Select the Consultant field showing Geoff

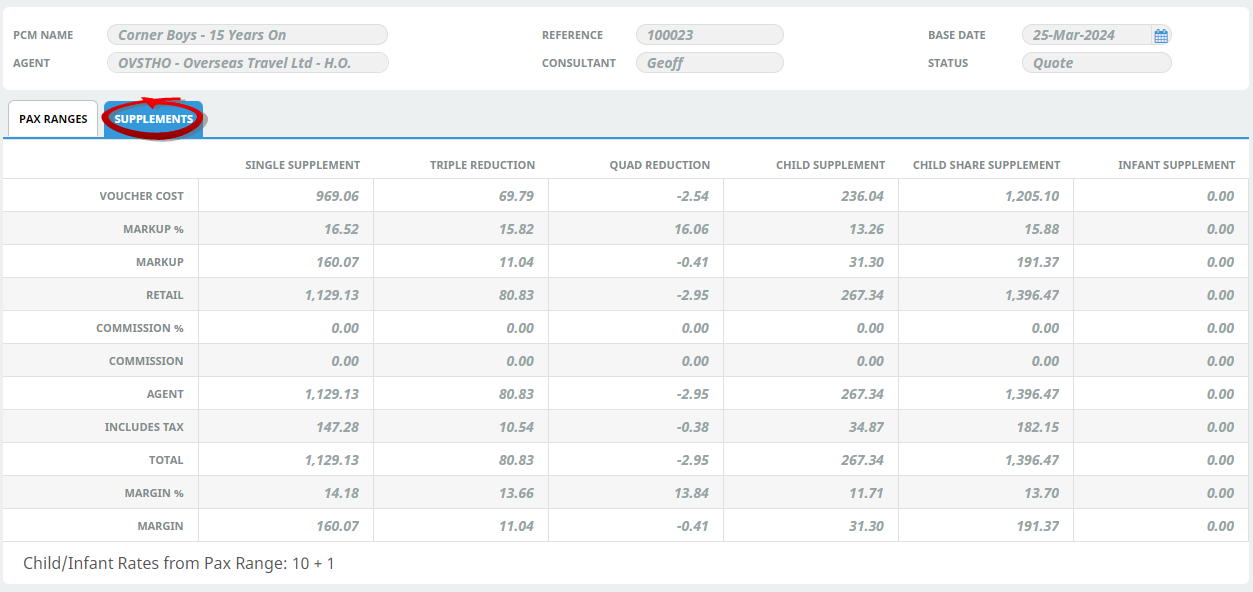click(709, 63)
